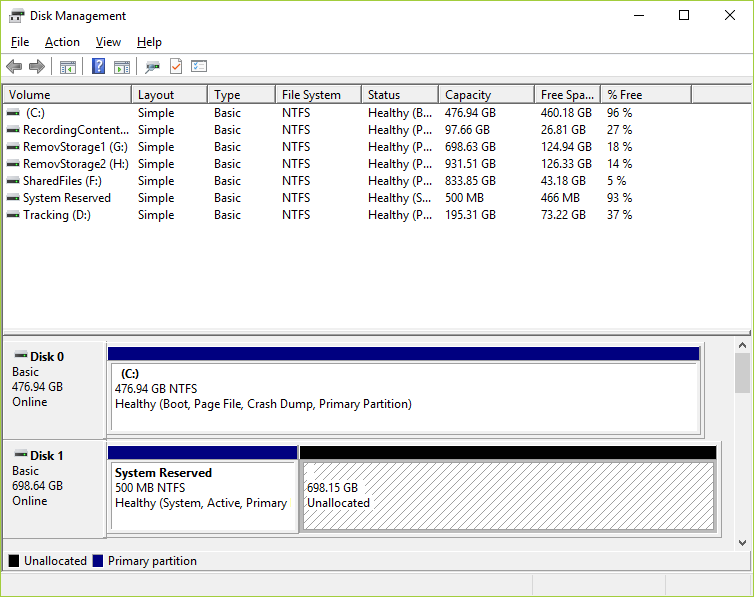The width and height of the screenshot is (754, 597).
Task: Click the RecordingContent volume drive icon
Action: coord(13,130)
